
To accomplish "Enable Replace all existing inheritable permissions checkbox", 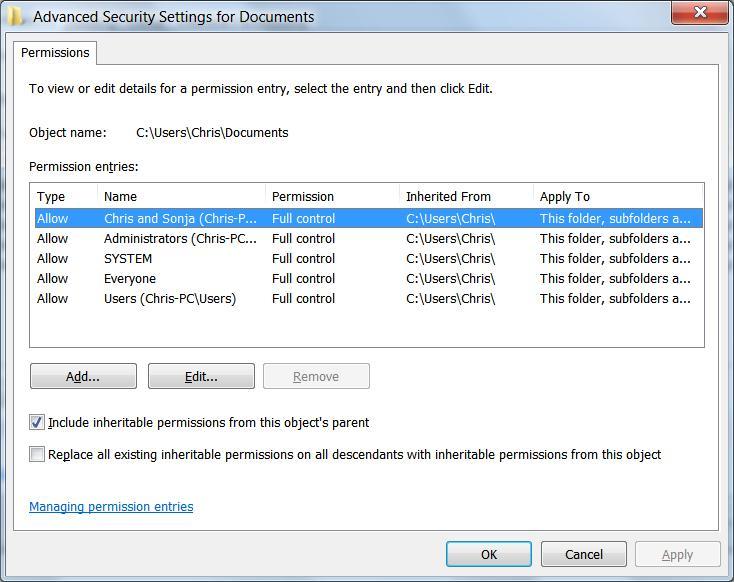I will coord(37,455).
